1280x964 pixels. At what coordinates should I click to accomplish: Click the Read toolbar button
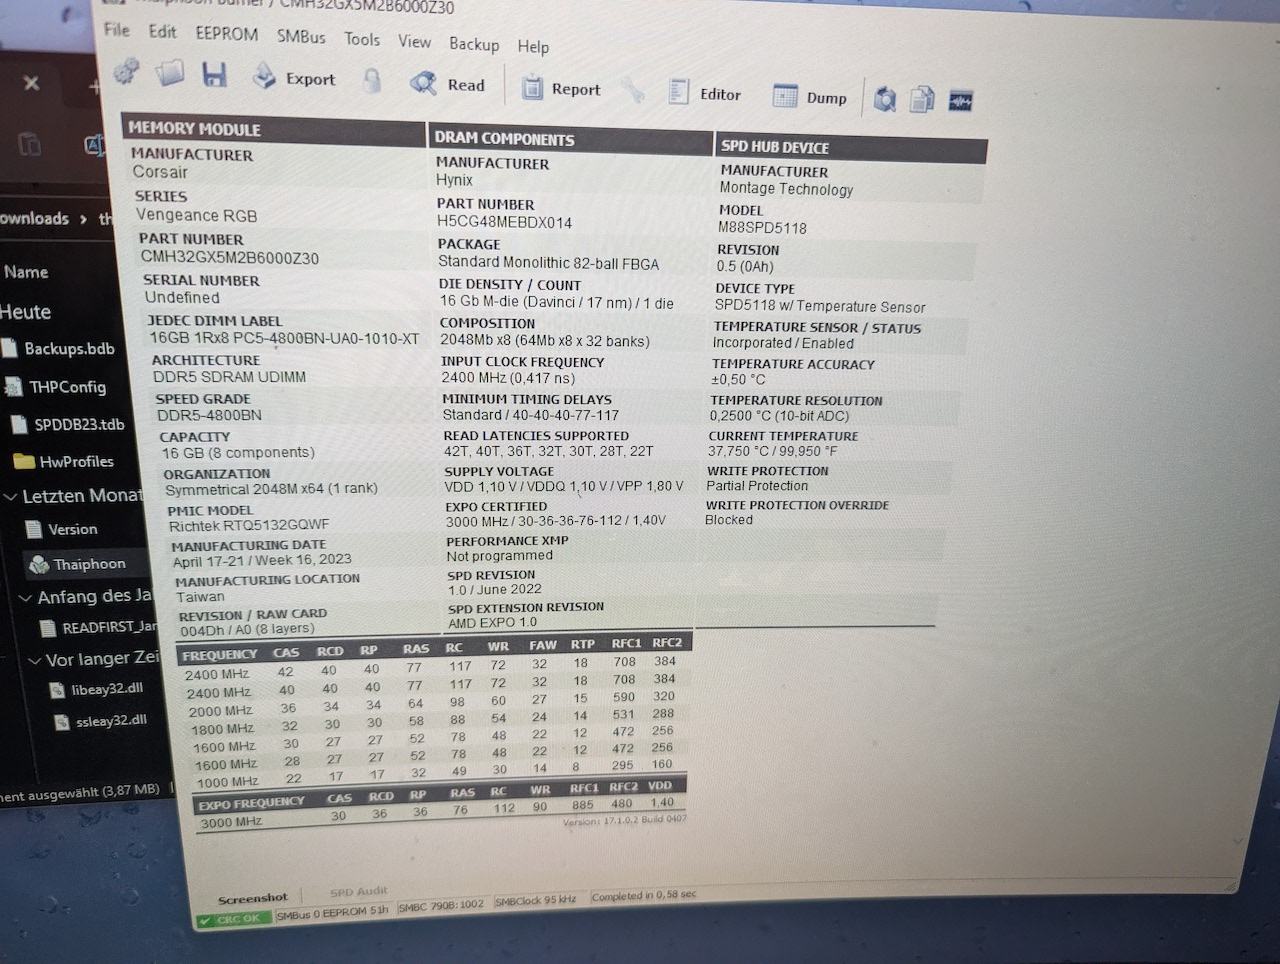(448, 84)
